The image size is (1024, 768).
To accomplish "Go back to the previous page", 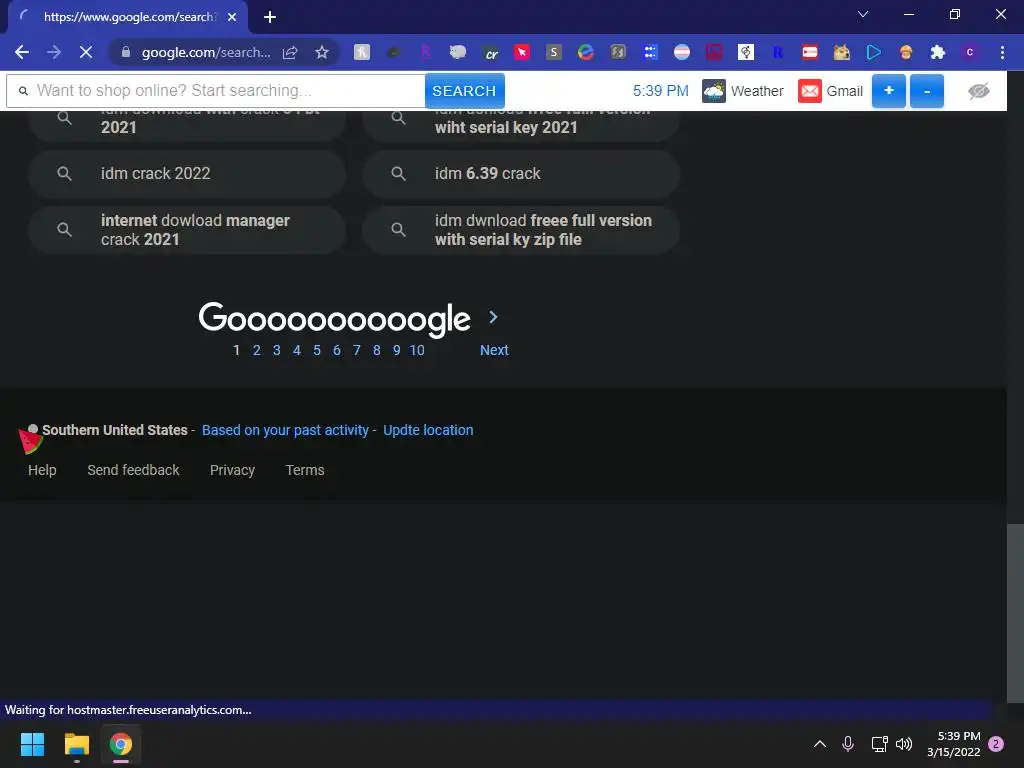I will point(22,52).
